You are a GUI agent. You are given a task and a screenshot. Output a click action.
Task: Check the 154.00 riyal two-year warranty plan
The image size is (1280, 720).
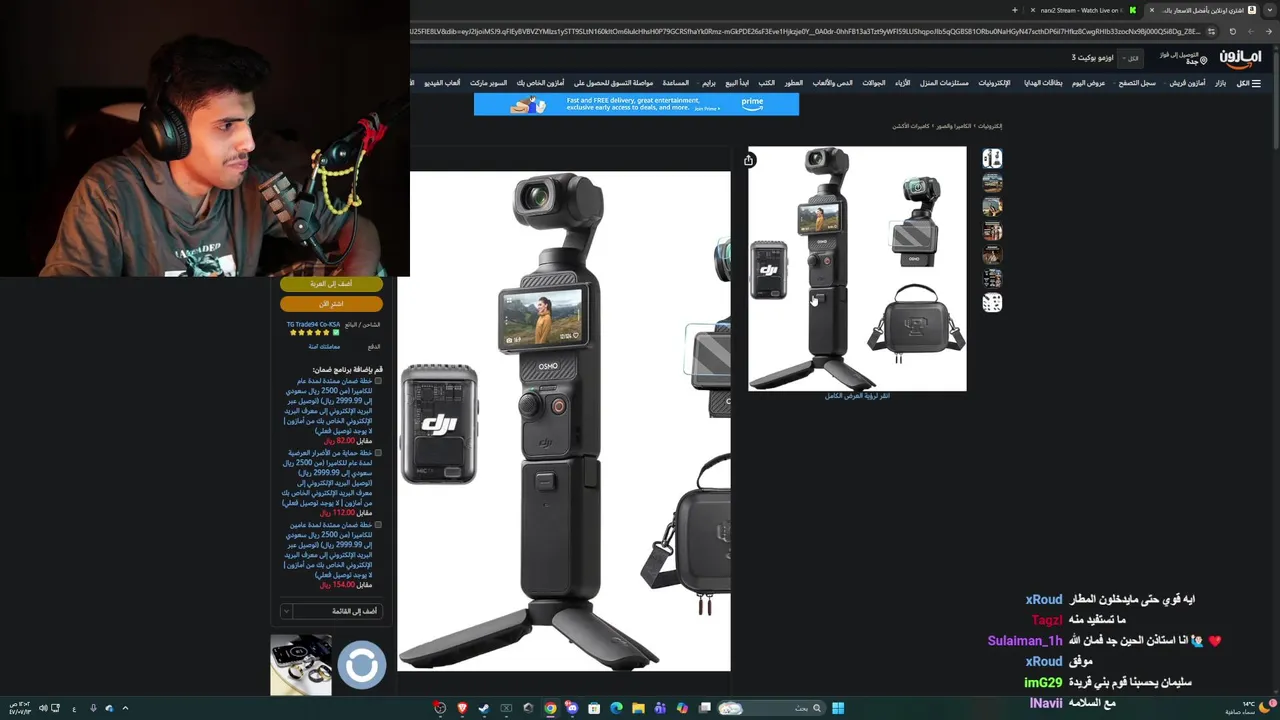coord(378,525)
